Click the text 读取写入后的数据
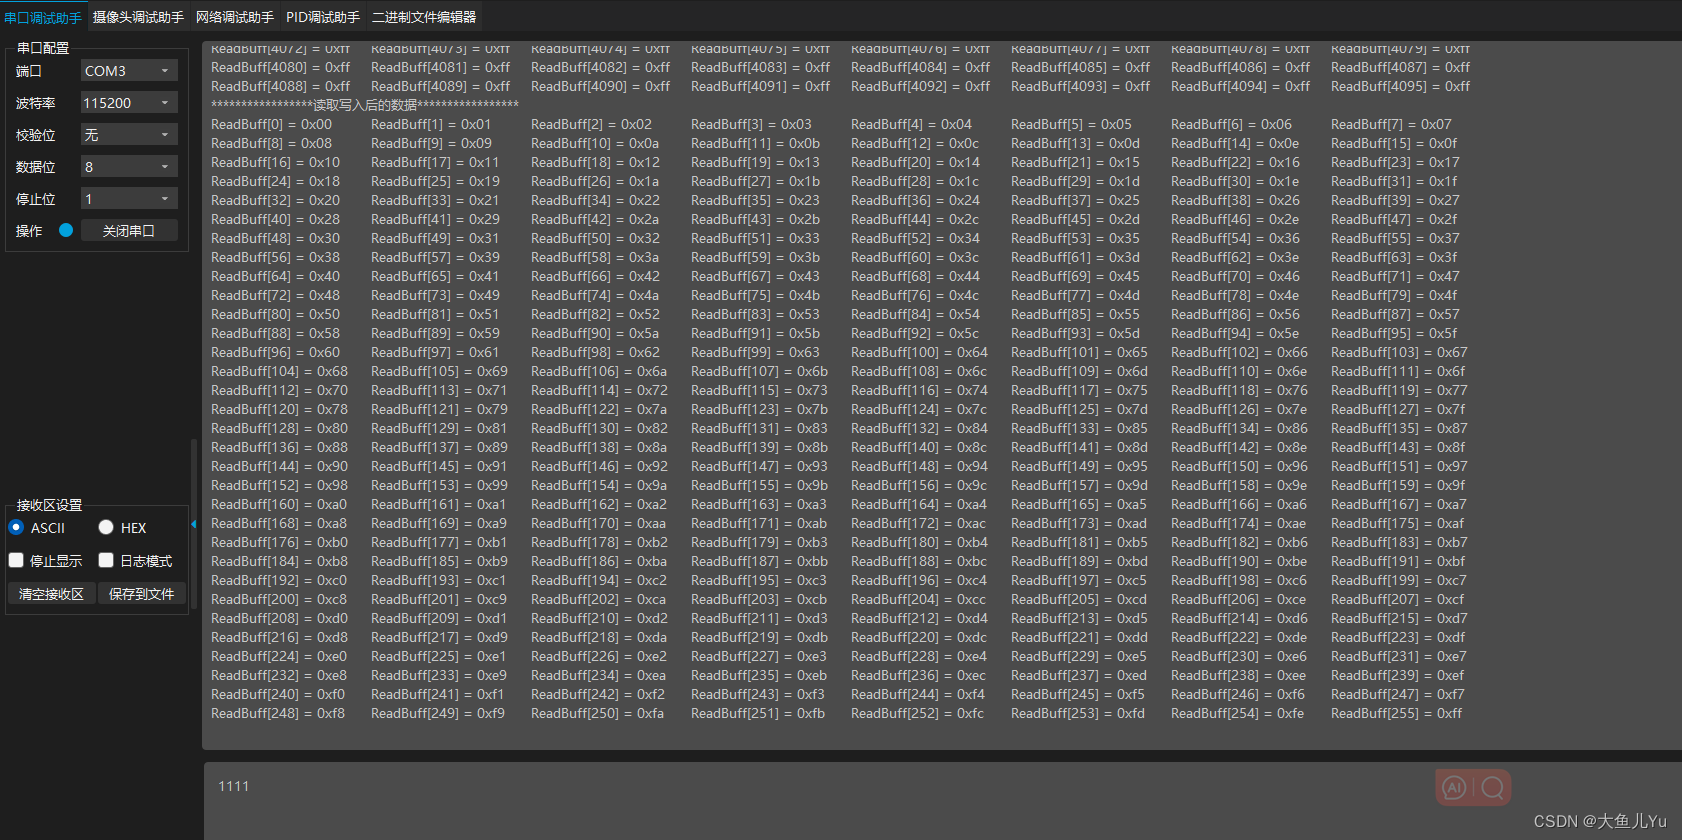This screenshot has height=840, width=1682. coord(365,105)
